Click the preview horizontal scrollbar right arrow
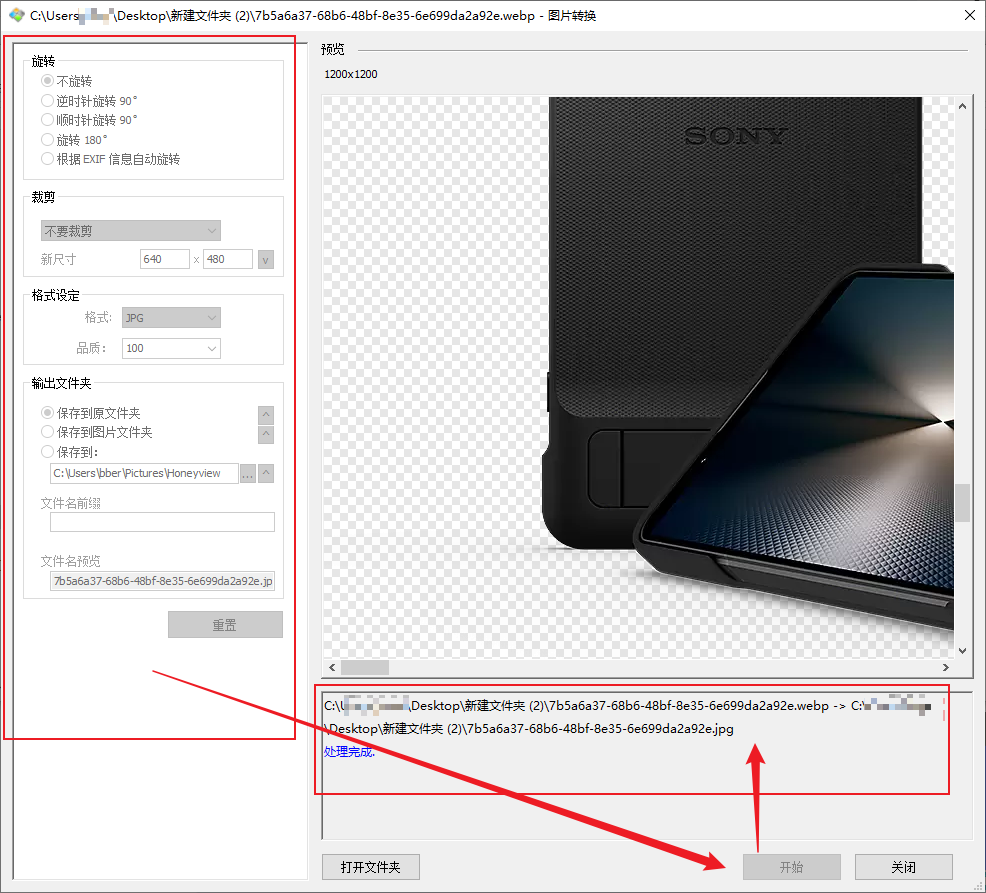Viewport: 986px width, 893px height. coord(946,667)
